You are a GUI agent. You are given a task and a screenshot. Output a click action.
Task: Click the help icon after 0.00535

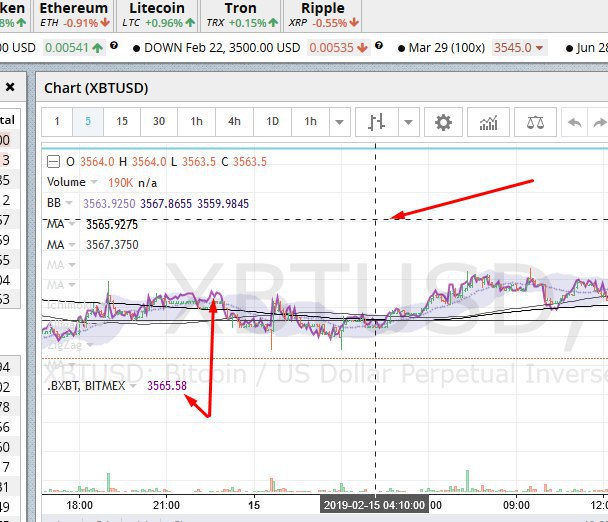379,45
